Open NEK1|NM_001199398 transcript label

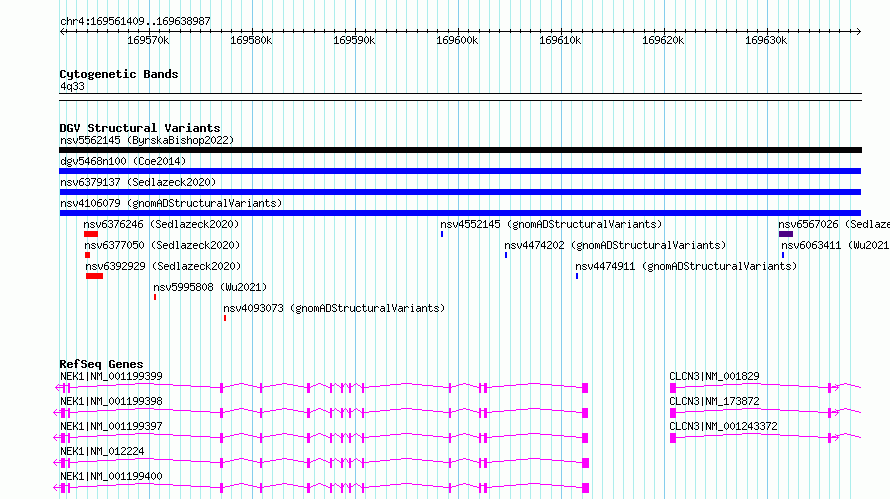111,401
